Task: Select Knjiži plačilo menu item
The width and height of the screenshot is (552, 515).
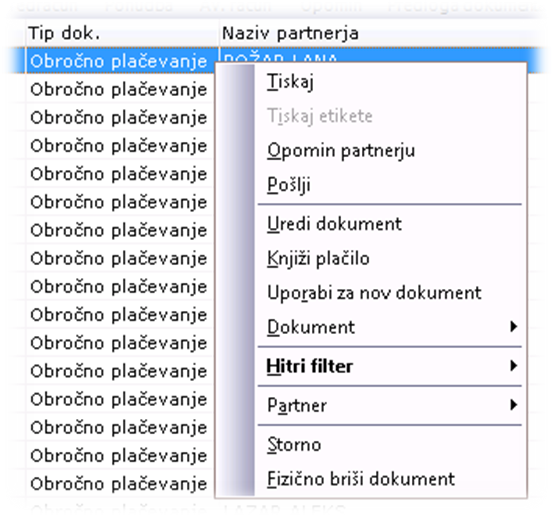Action: coord(318,258)
